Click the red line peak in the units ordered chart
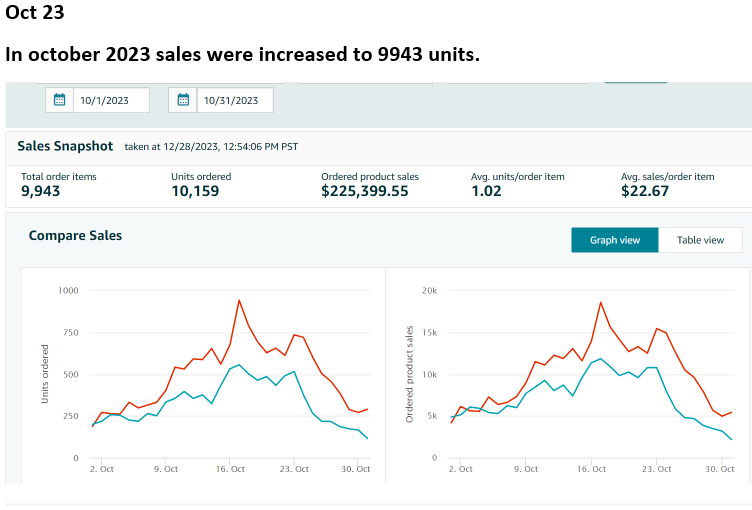 [239, 300]
